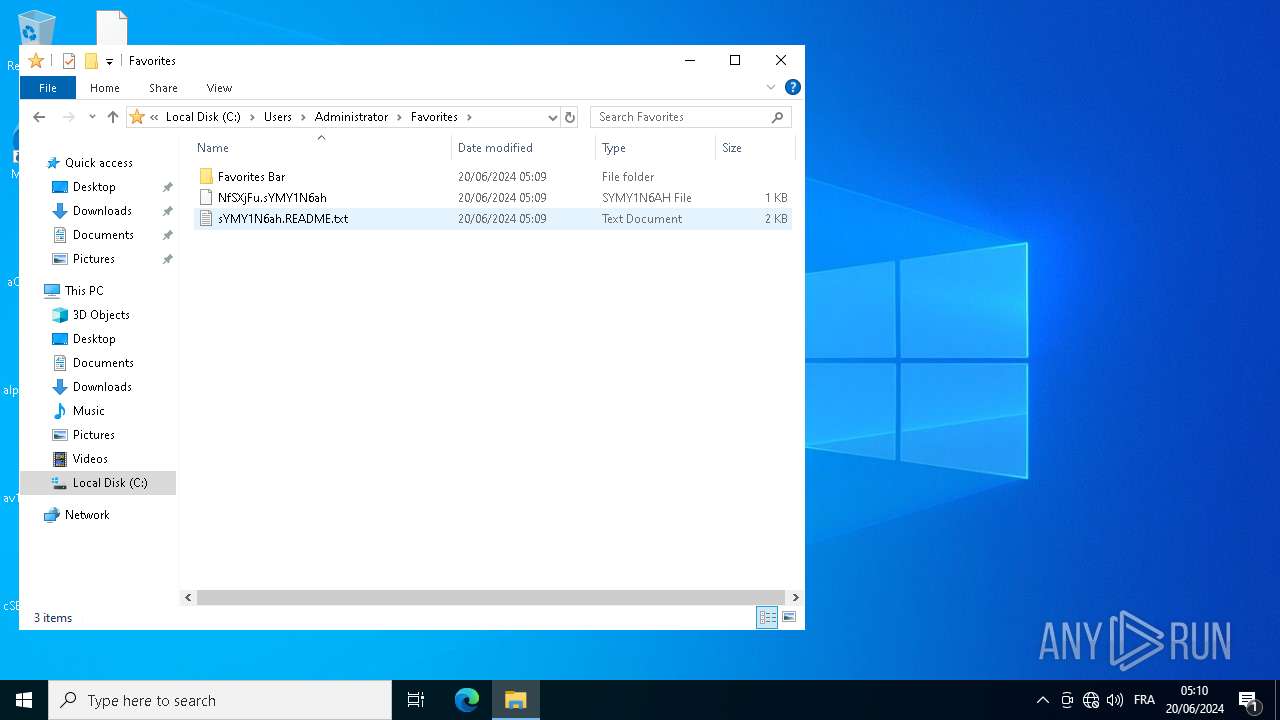Viewport: 1280px width, 720px height.
Task: Expand the ribbon with the chevron
Action: 771,88
